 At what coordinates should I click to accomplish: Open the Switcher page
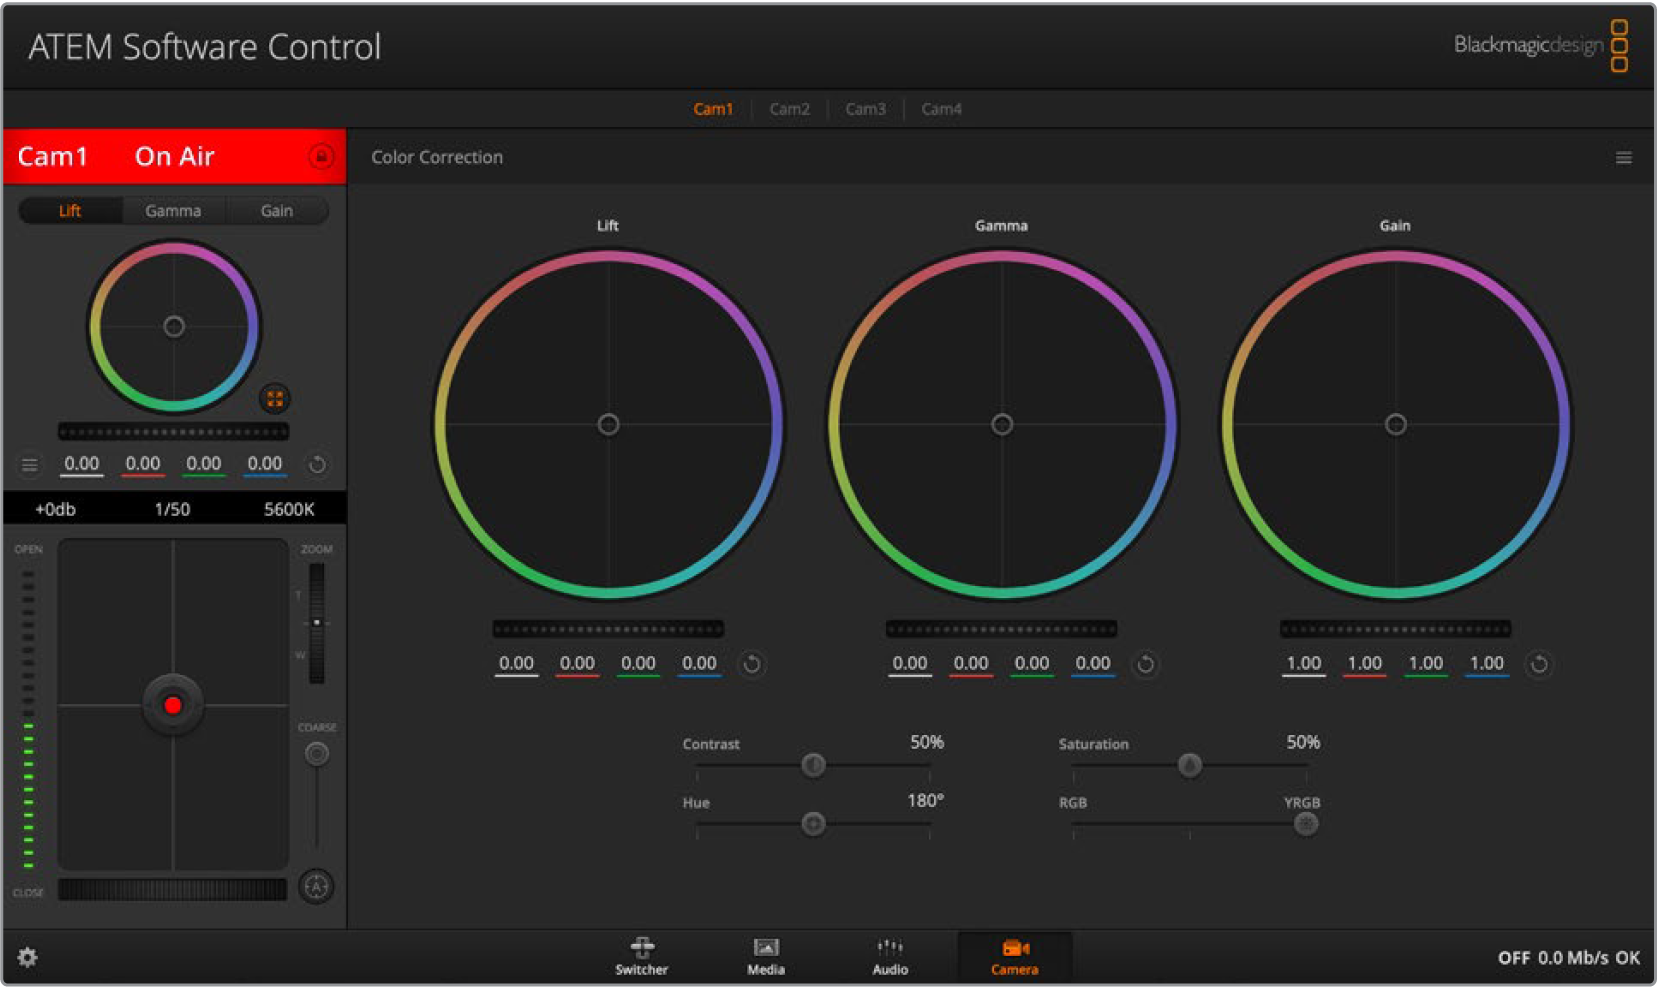coord(641,956)
